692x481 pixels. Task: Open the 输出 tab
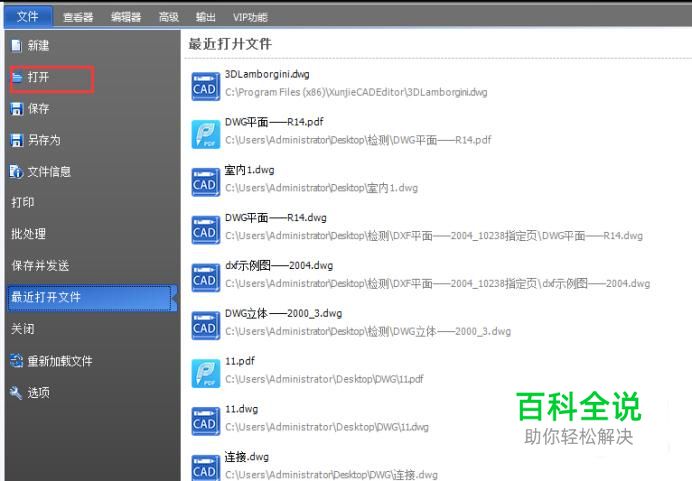pyautogui.click(x=206, y=17)
